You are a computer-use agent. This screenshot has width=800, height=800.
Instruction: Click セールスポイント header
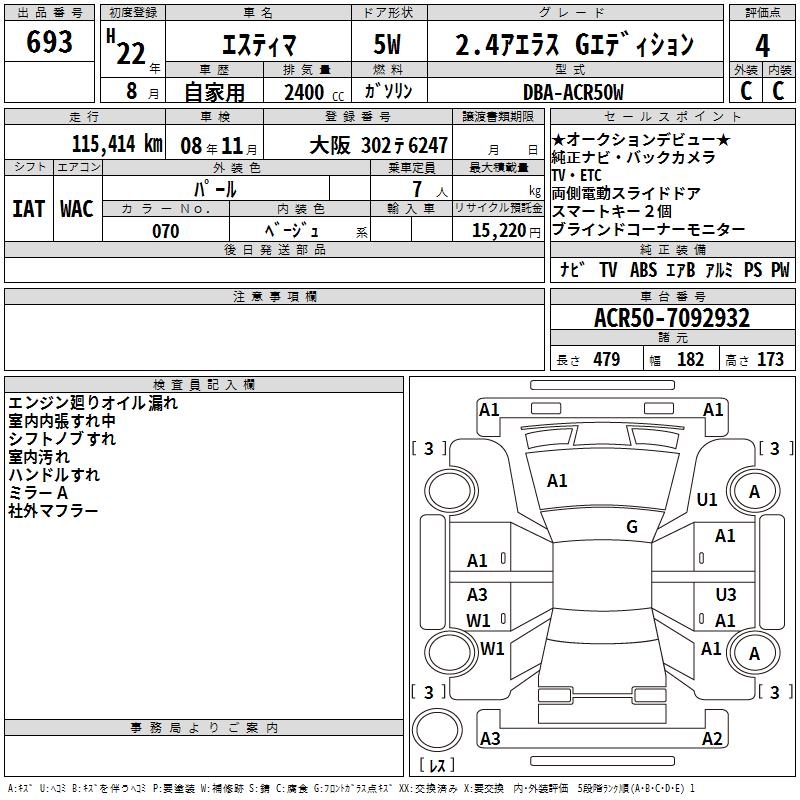(672, 116)
